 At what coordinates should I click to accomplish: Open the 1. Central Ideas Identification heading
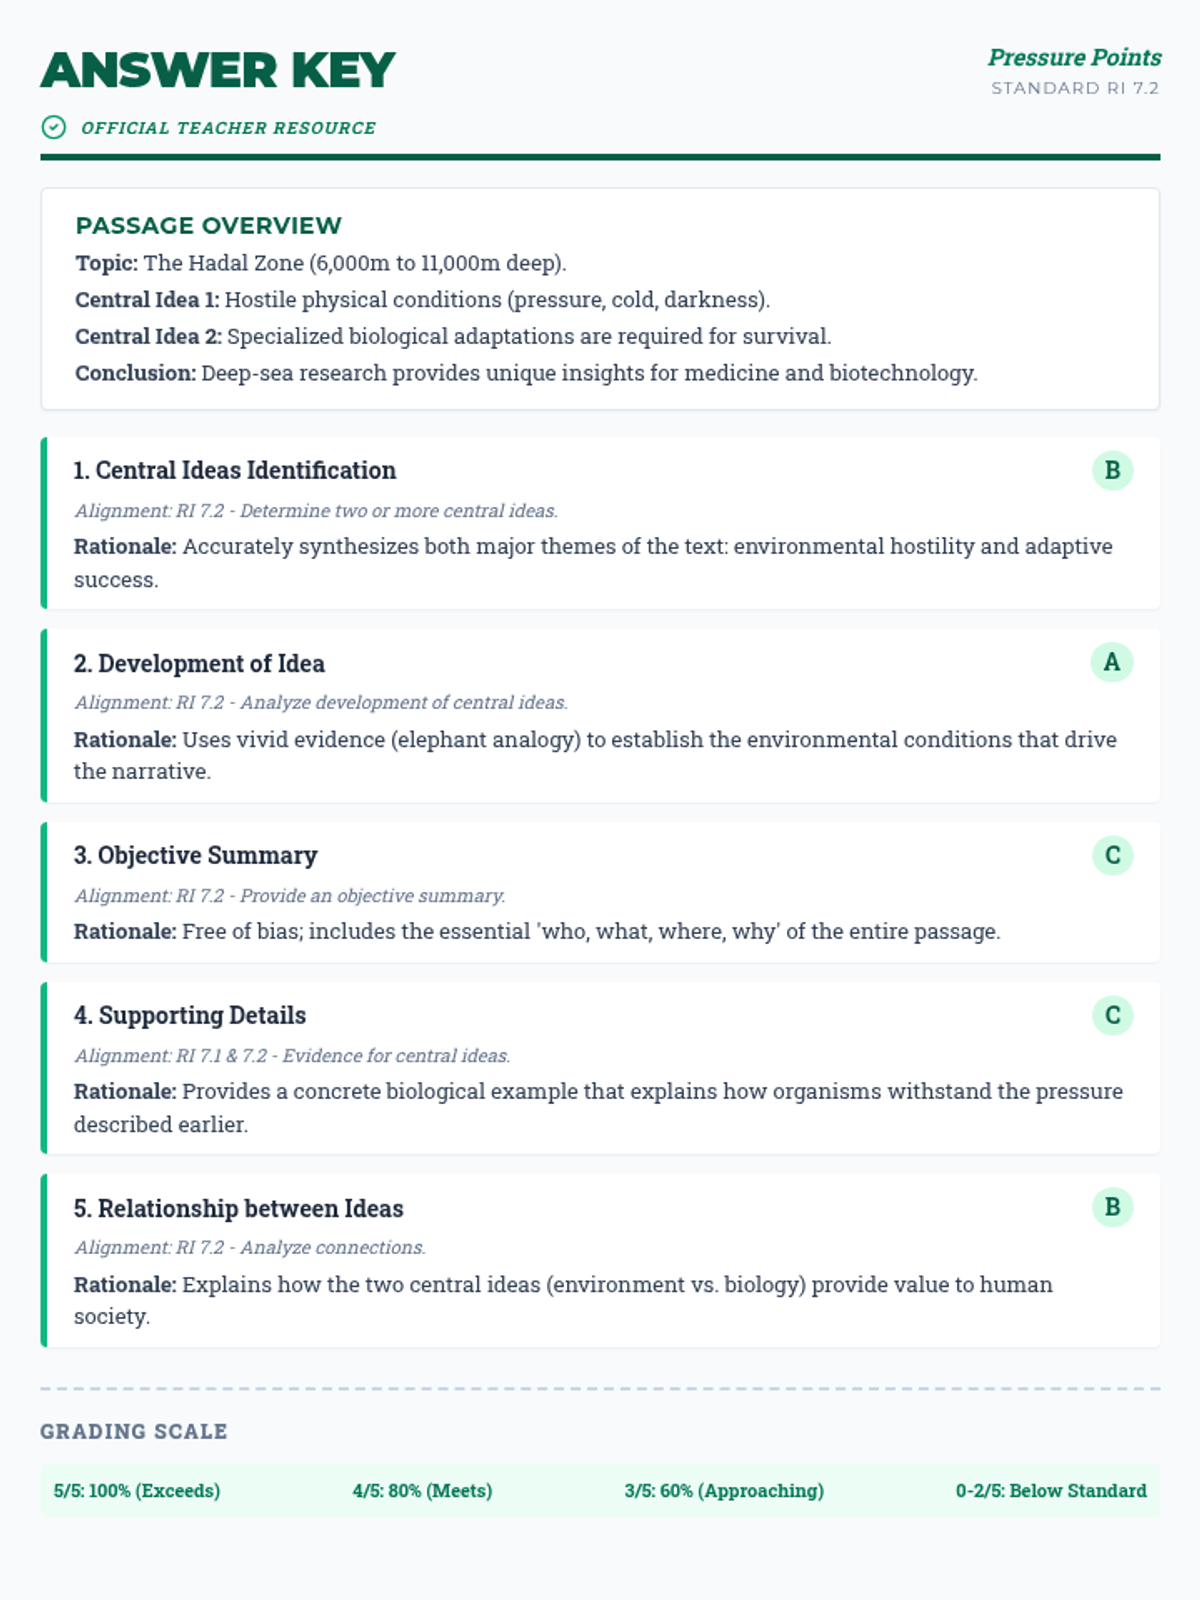[x=235, y=470]
